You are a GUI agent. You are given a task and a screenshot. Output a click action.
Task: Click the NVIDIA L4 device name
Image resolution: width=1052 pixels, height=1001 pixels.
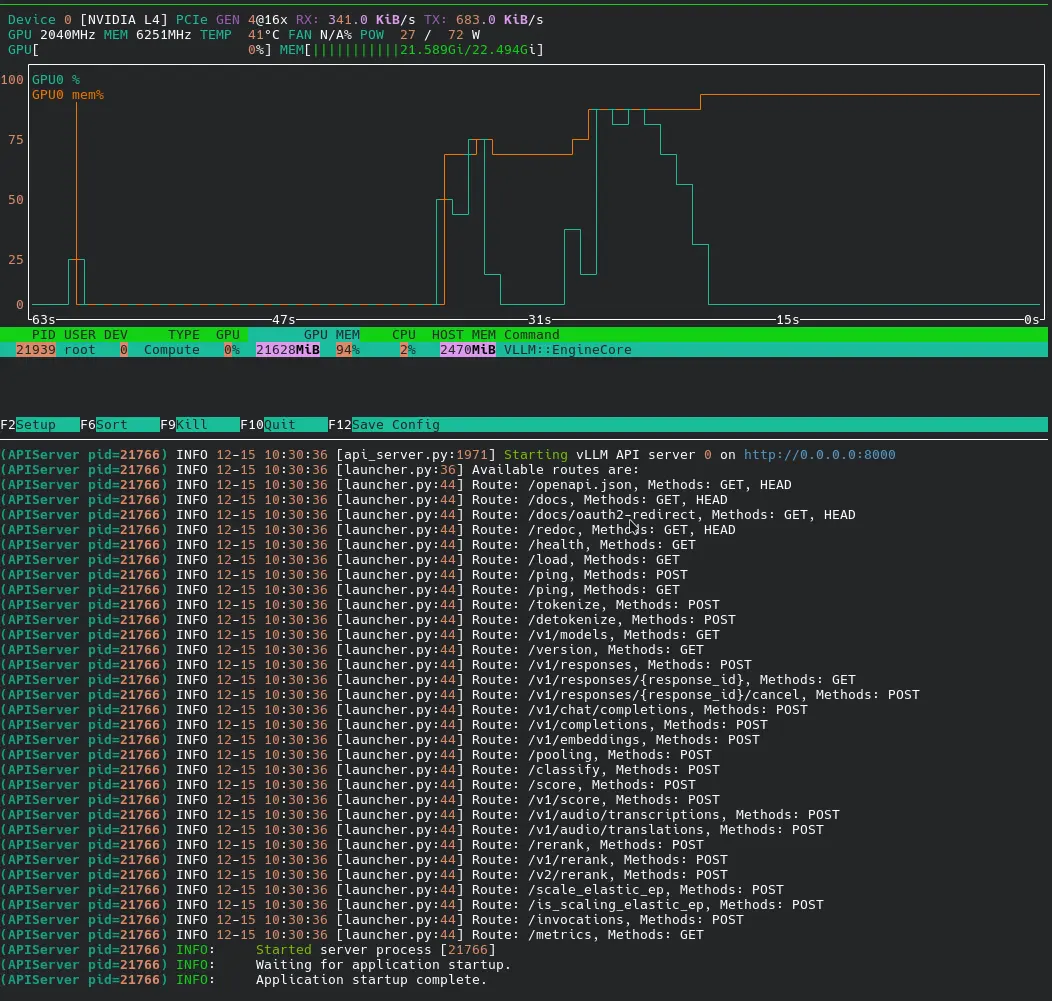[123, 19]
